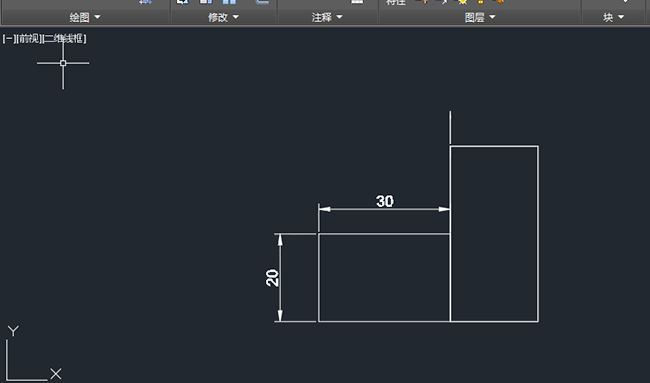Select the left edge of the small rectangle
This screenshot has height=383, width=650.
pos(318,277)
